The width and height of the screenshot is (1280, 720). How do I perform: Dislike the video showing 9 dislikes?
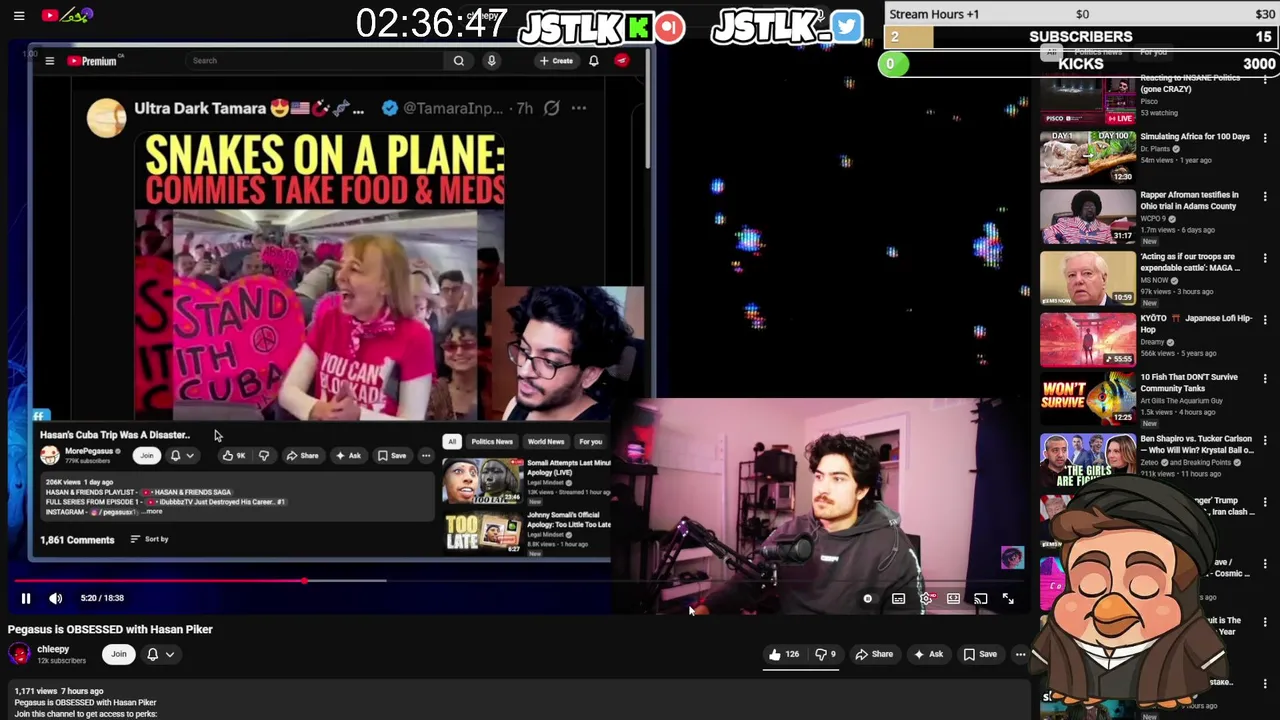click(825, 654)
